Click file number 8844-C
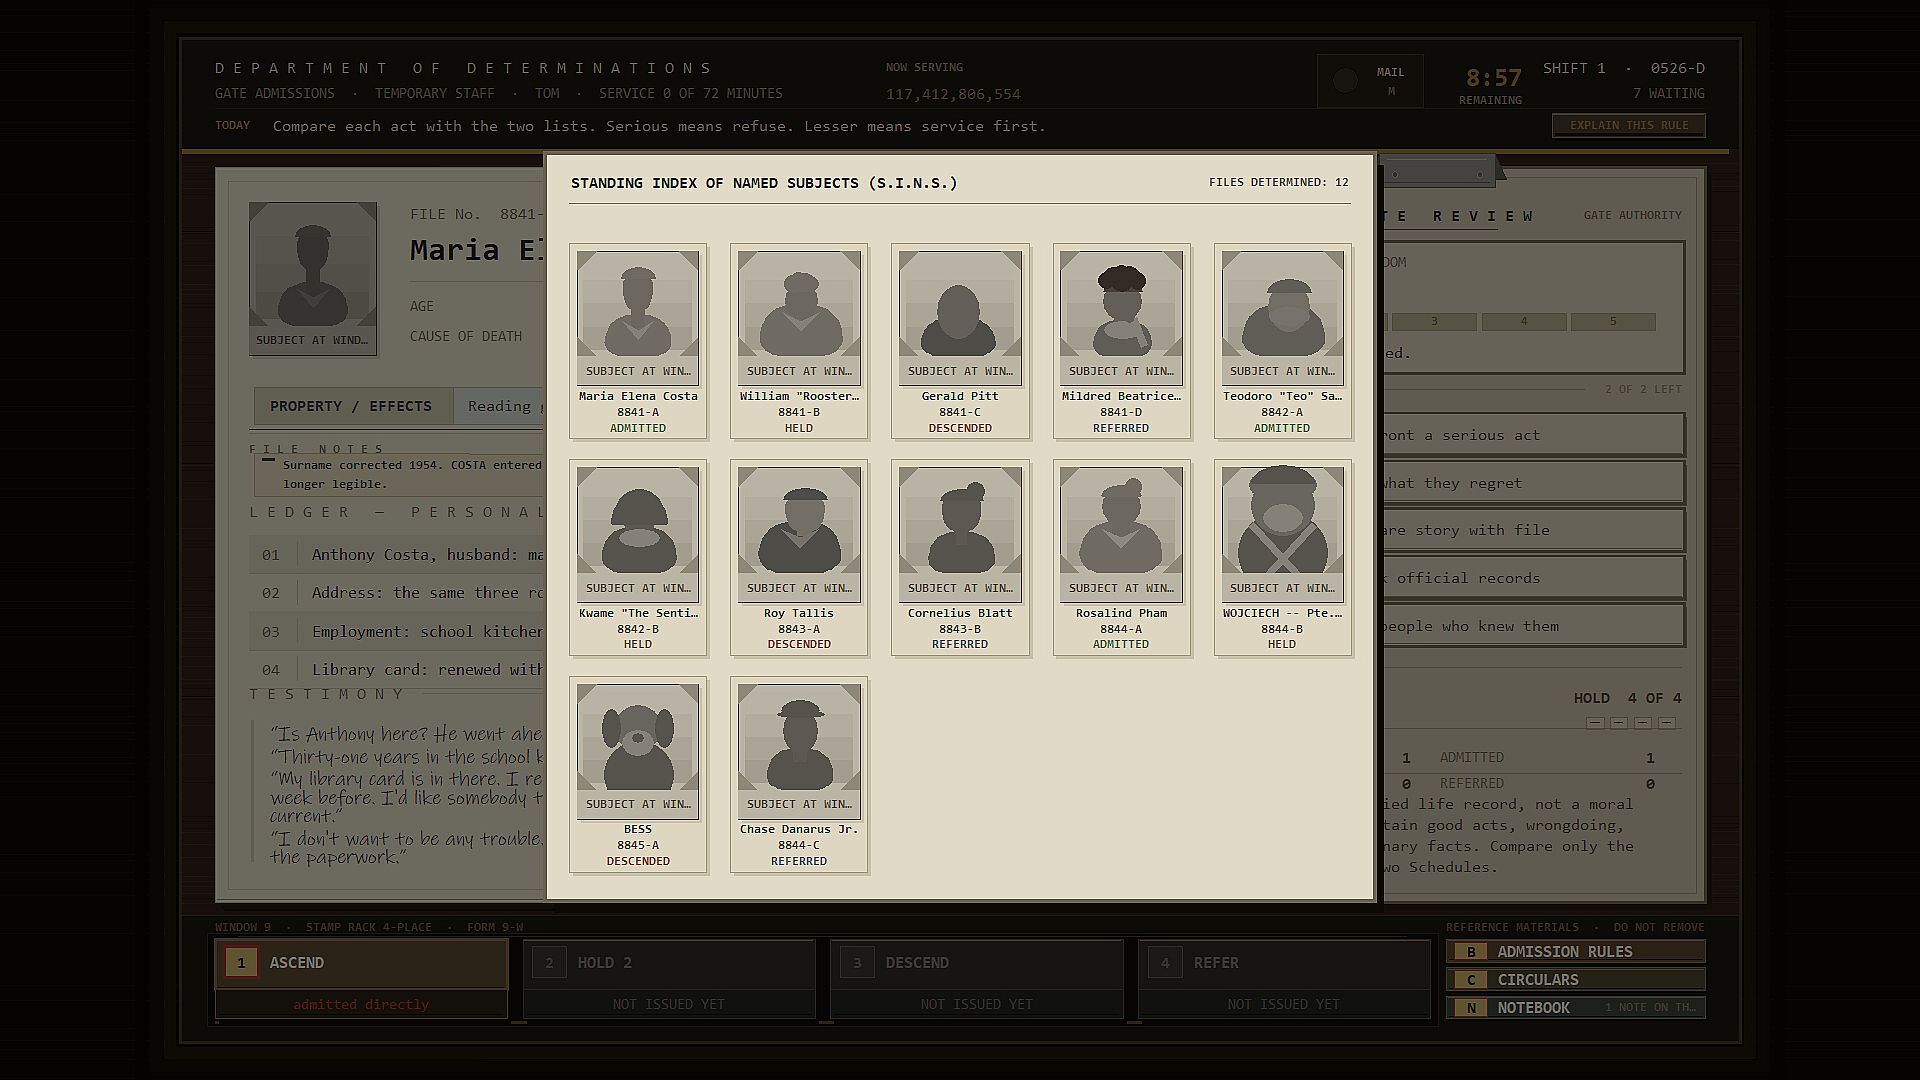The height and width of the screenshot is (1080, 1920). [x=799, y=845]
